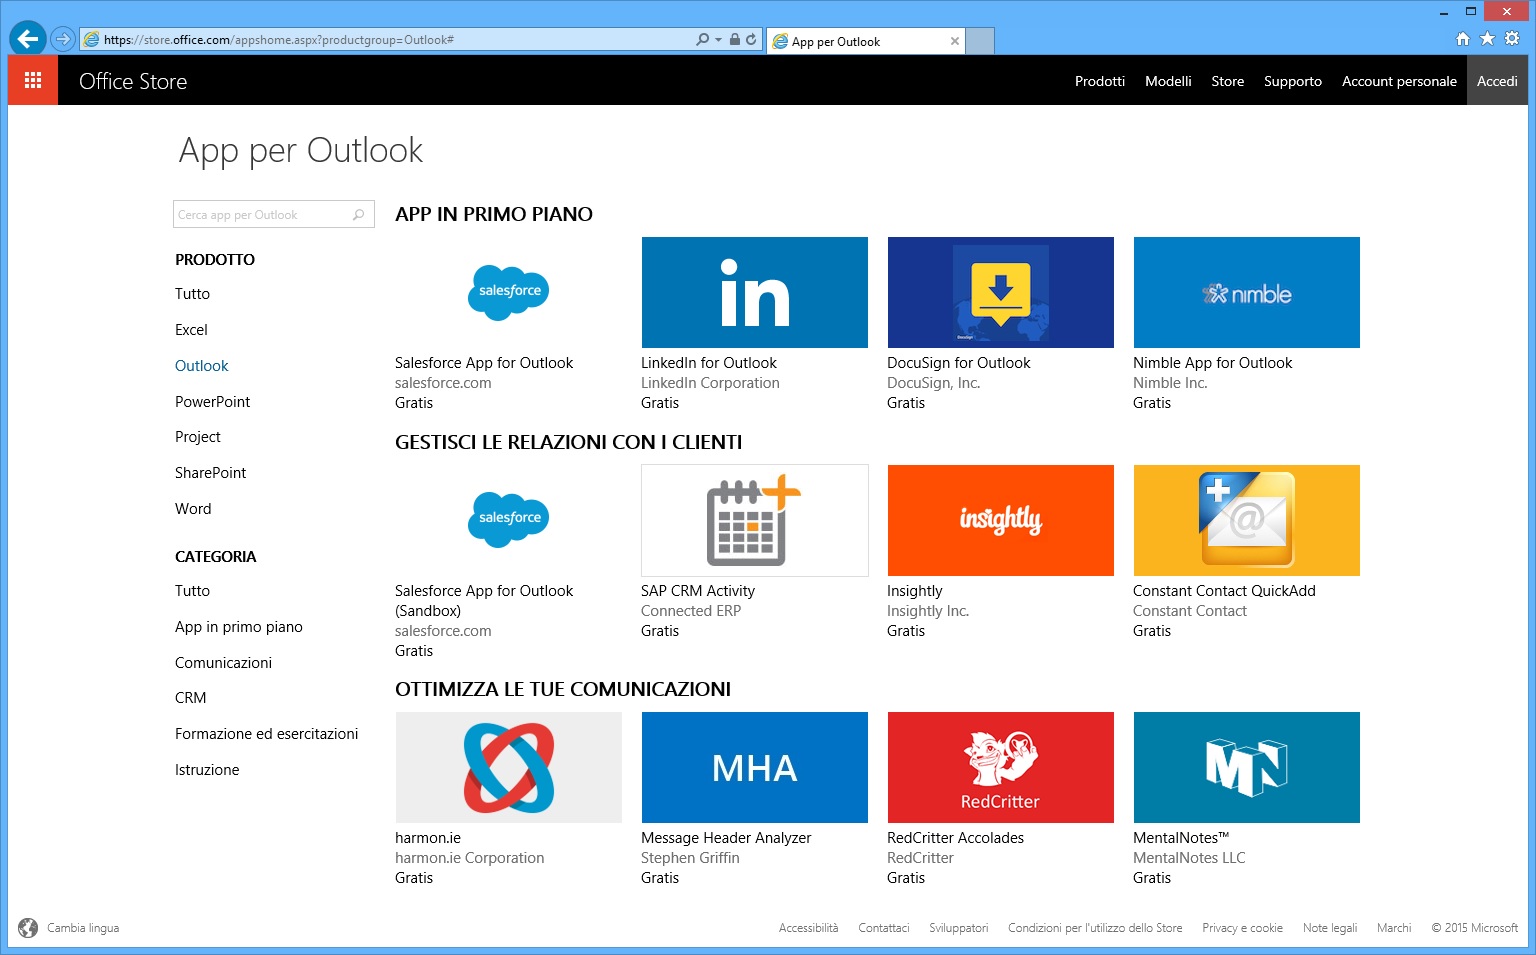The image size is (1536, 955).
Task: Open the MHA Message Header Analyzer tile
Action: coord(755,767)
